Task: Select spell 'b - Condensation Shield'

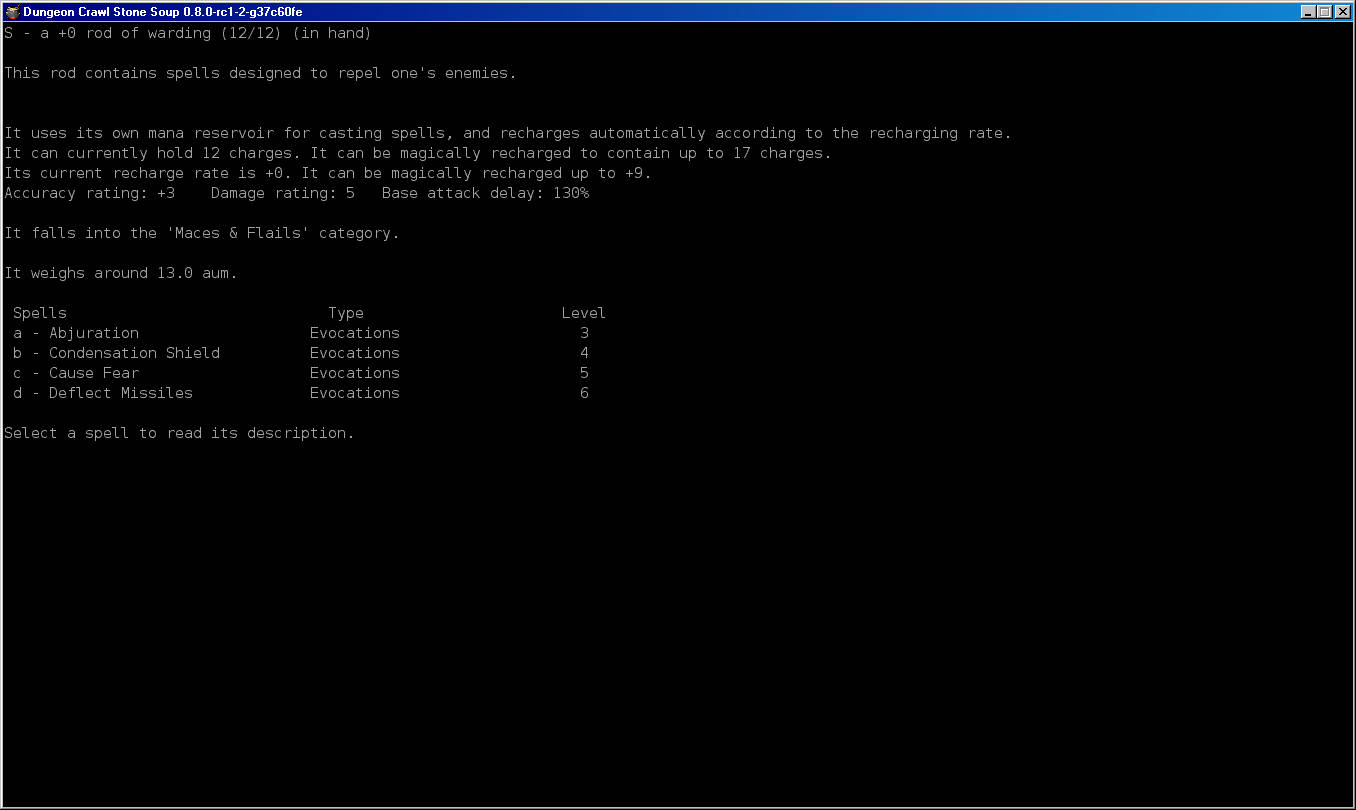Action: 117,353
